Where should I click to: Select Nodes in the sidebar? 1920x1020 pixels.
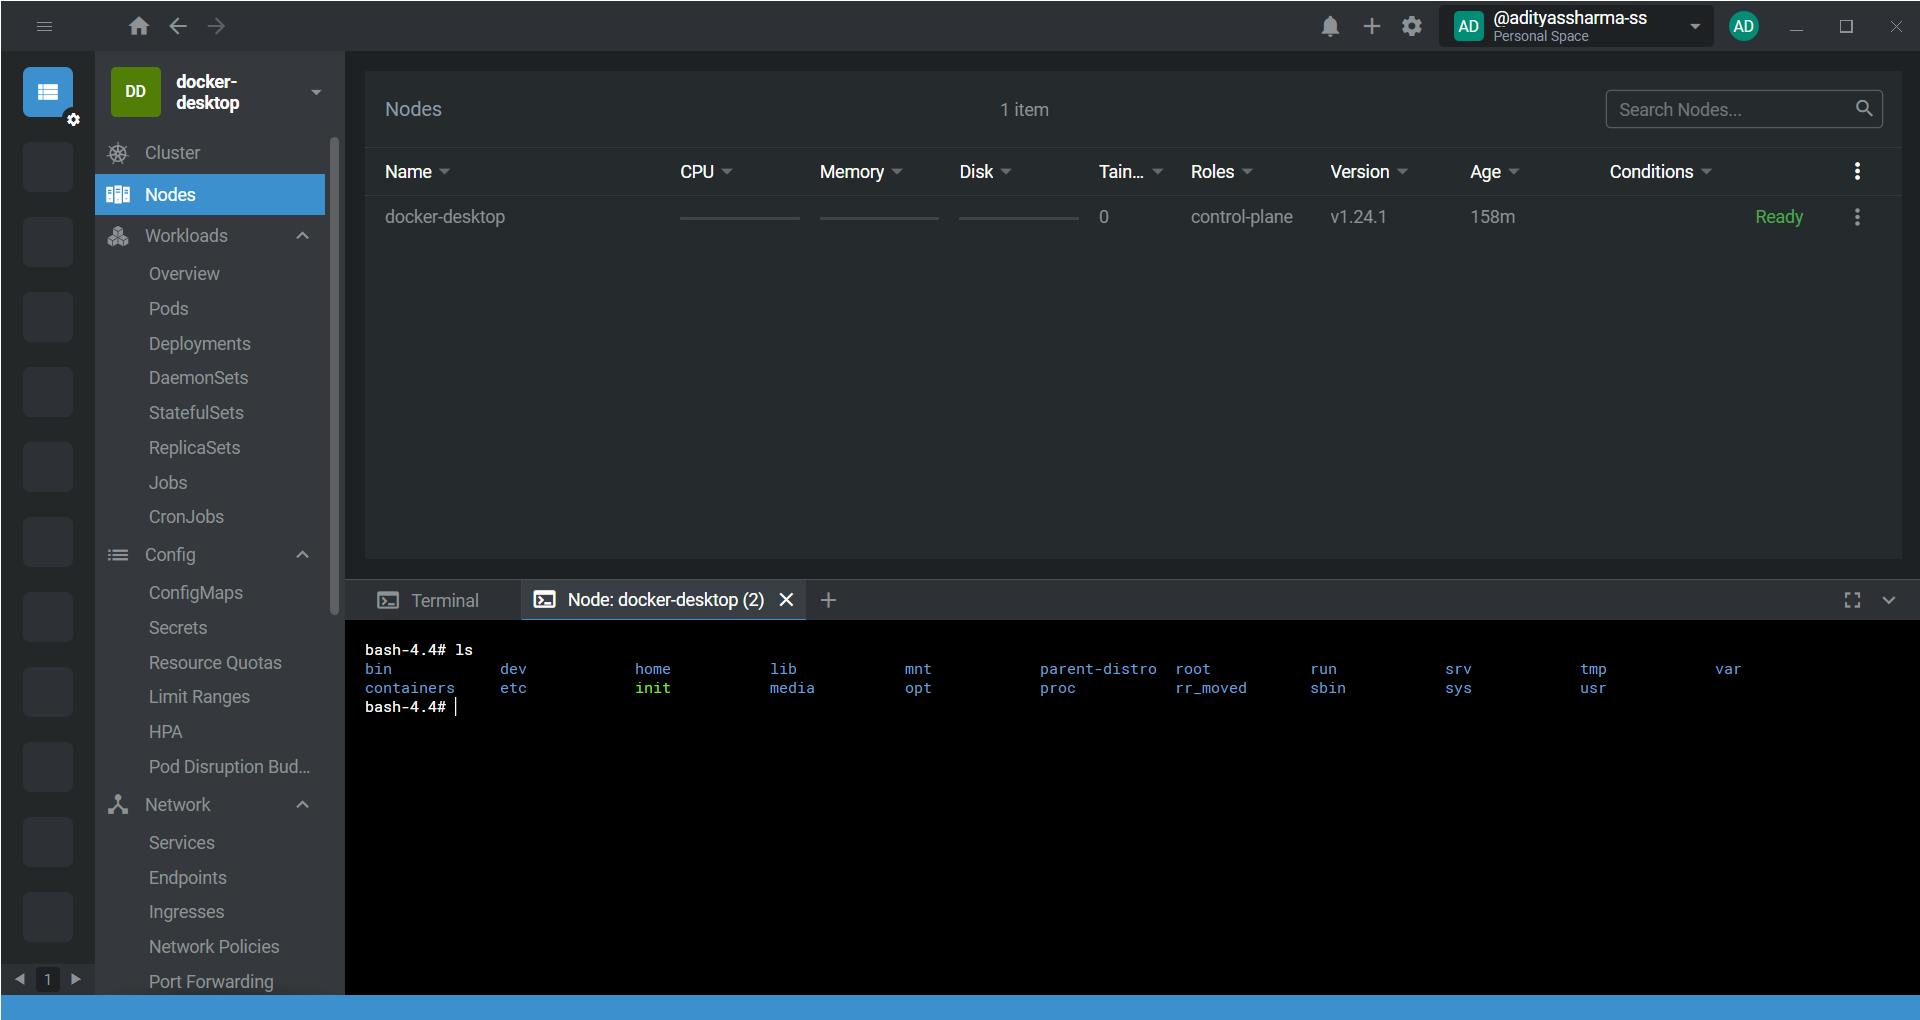pyautogui.click(x=210, y=195)
